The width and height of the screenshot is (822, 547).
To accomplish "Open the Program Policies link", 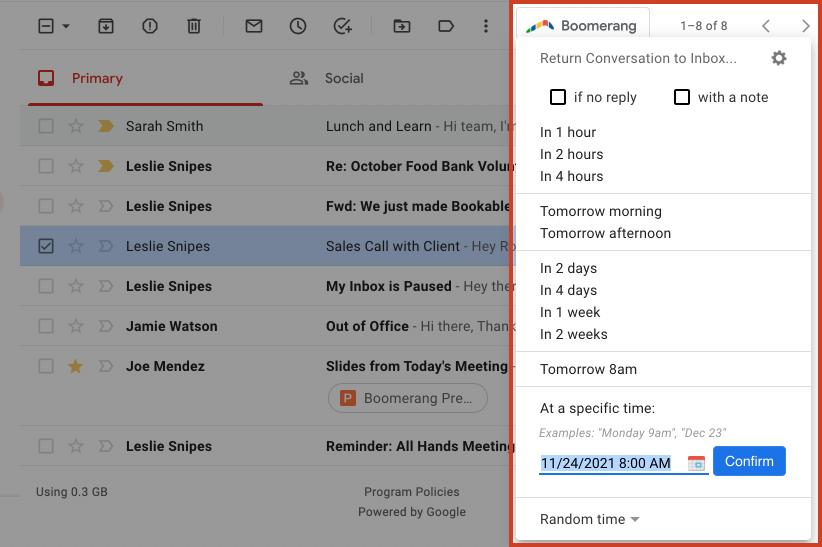I will coord(412,492).
